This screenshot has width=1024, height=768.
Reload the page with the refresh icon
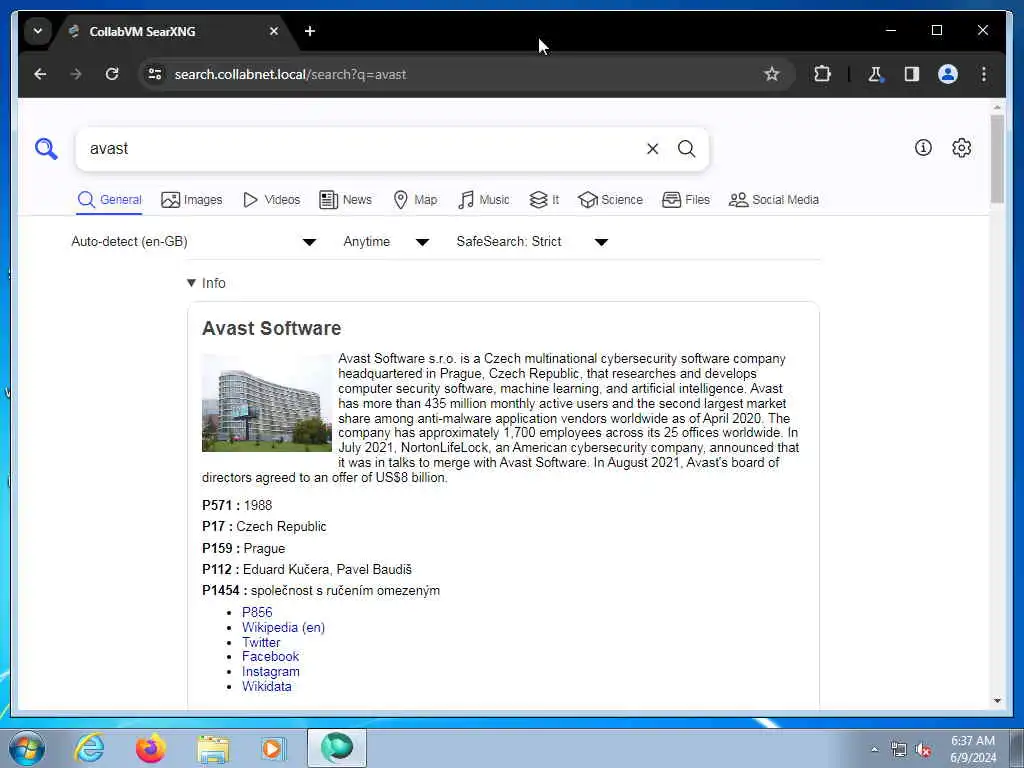click(x=112, y=74)
